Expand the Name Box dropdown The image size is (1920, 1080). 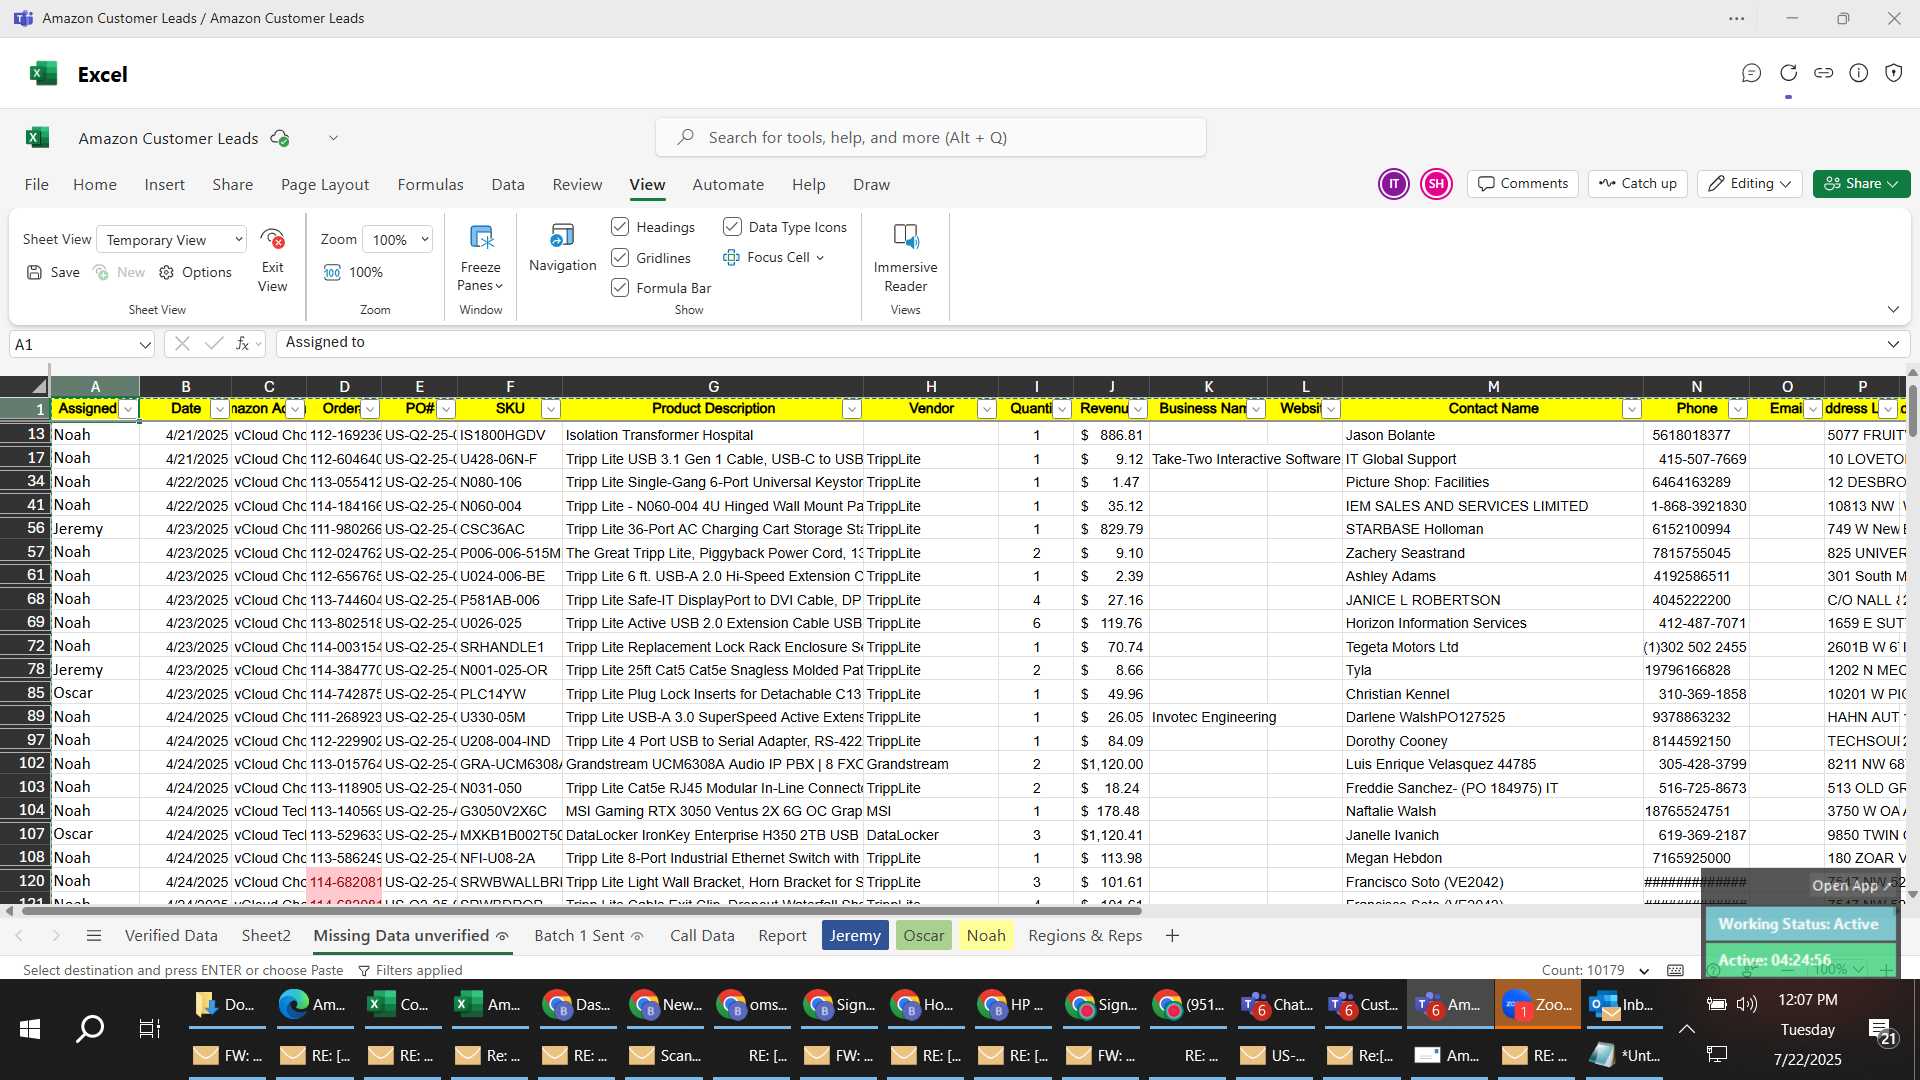(145, 345)
